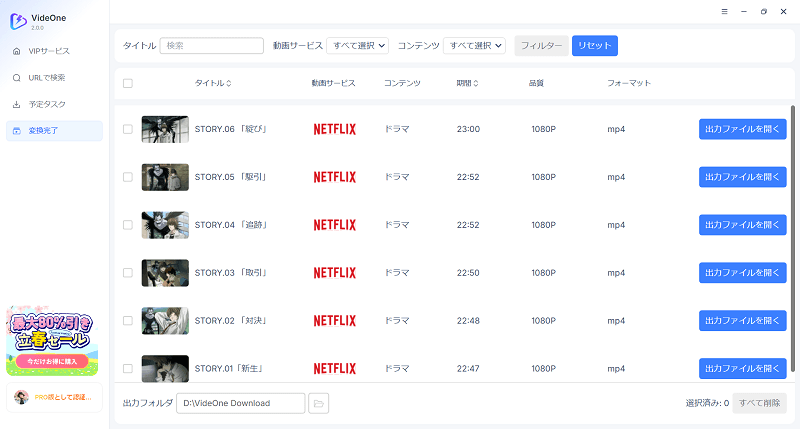Click the duration value 23:00

(x=468, y=129)
